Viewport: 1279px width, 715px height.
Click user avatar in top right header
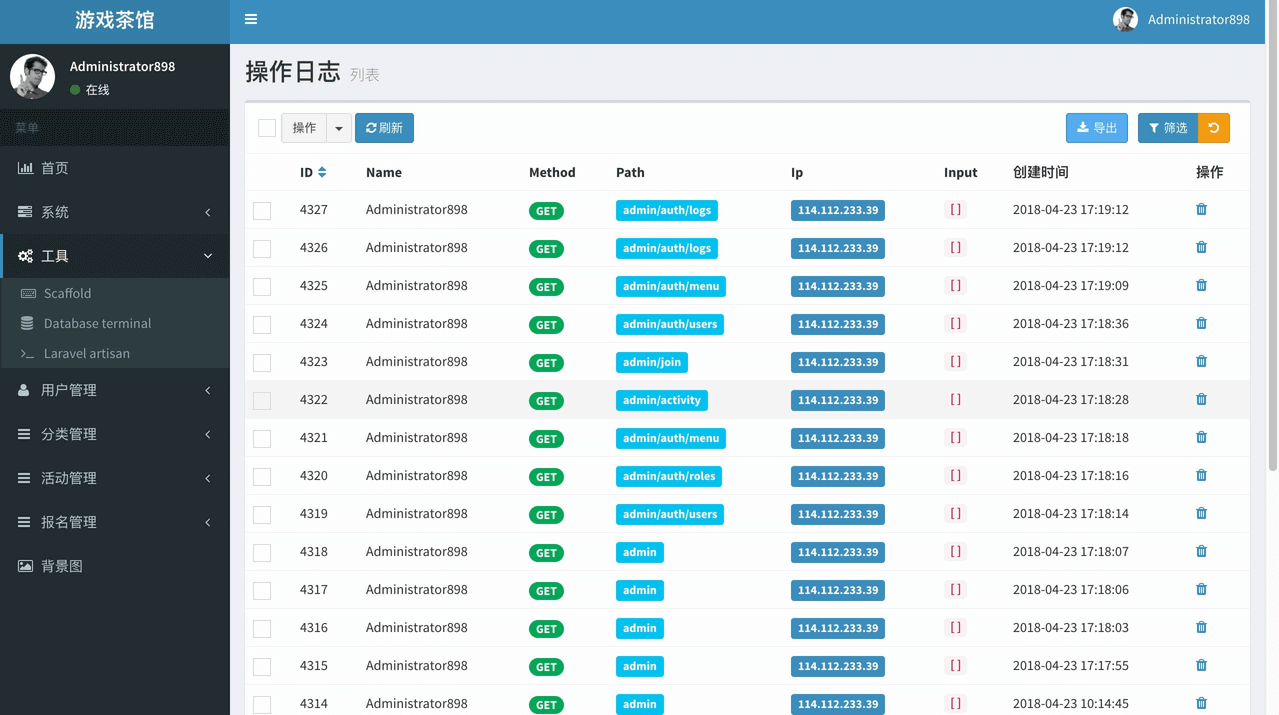click(x=1125, y=20)
